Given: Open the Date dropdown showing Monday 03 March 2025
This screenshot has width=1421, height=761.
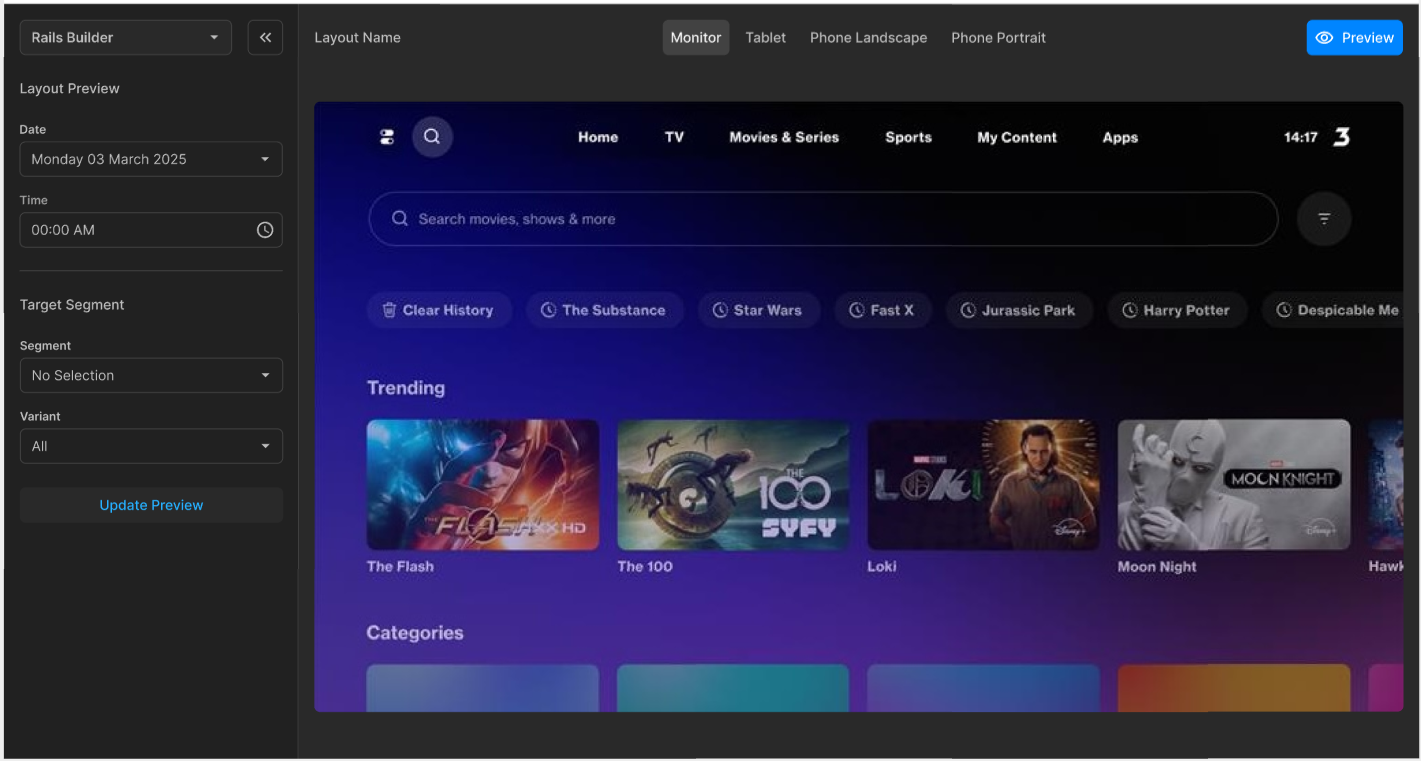Looking at the screenshot, I should (151, 159).
